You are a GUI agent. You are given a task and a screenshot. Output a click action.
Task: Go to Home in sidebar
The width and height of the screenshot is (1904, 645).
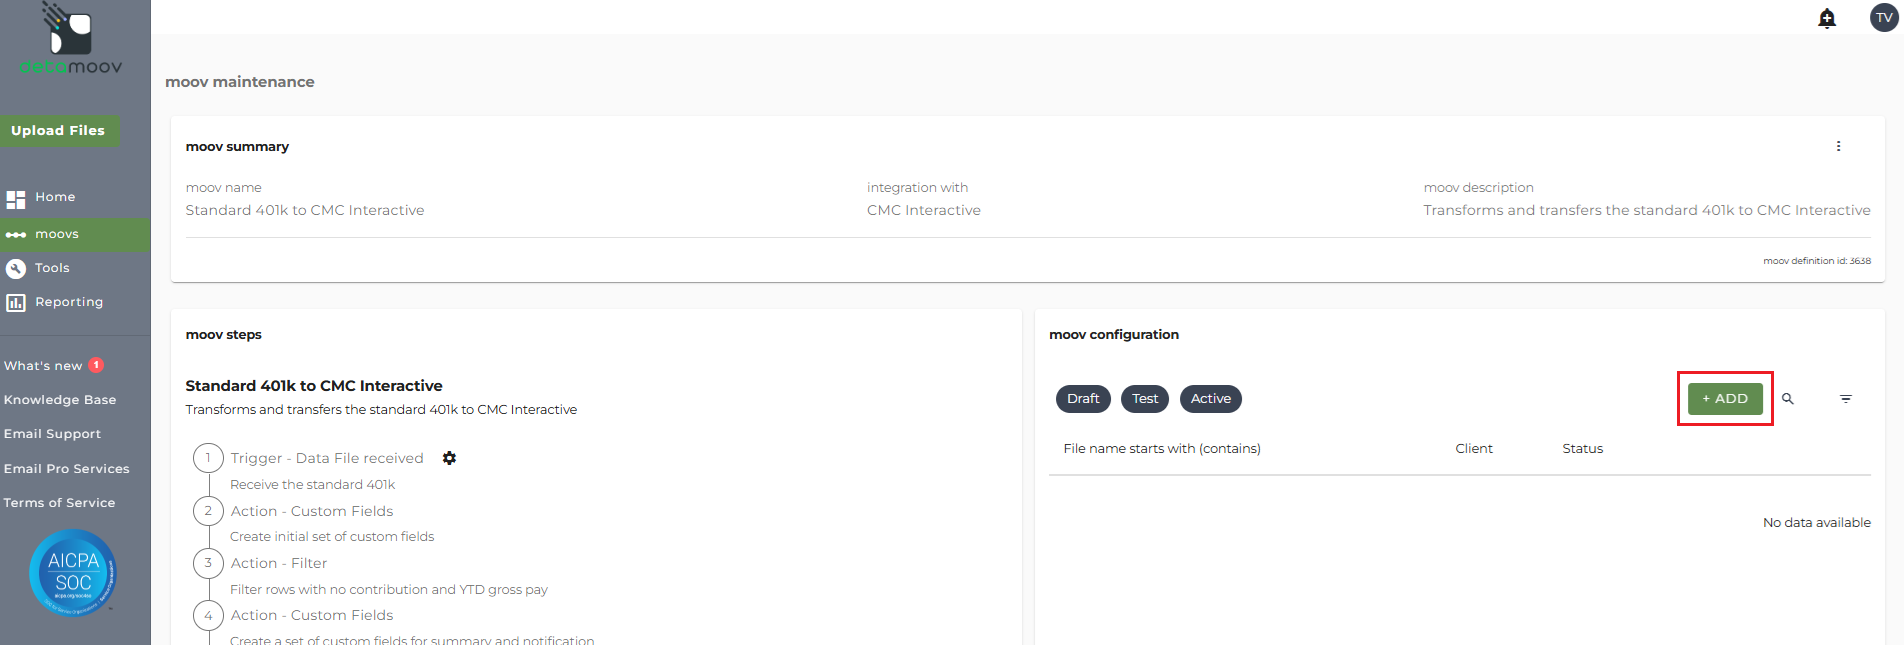(55, 197)
